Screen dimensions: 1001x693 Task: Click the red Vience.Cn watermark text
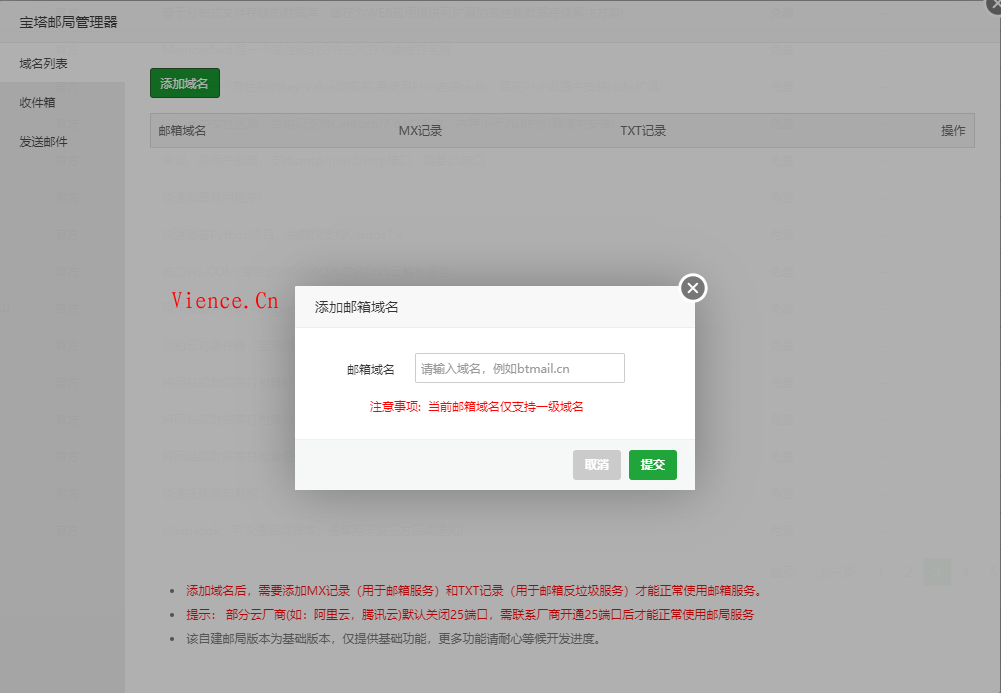point(224,299)
